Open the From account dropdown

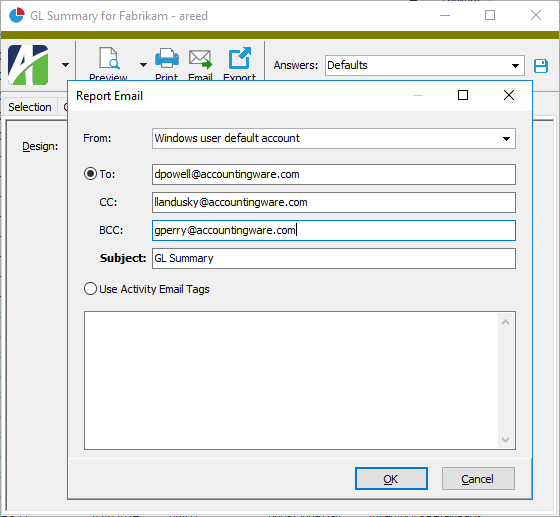pos(334,138)
